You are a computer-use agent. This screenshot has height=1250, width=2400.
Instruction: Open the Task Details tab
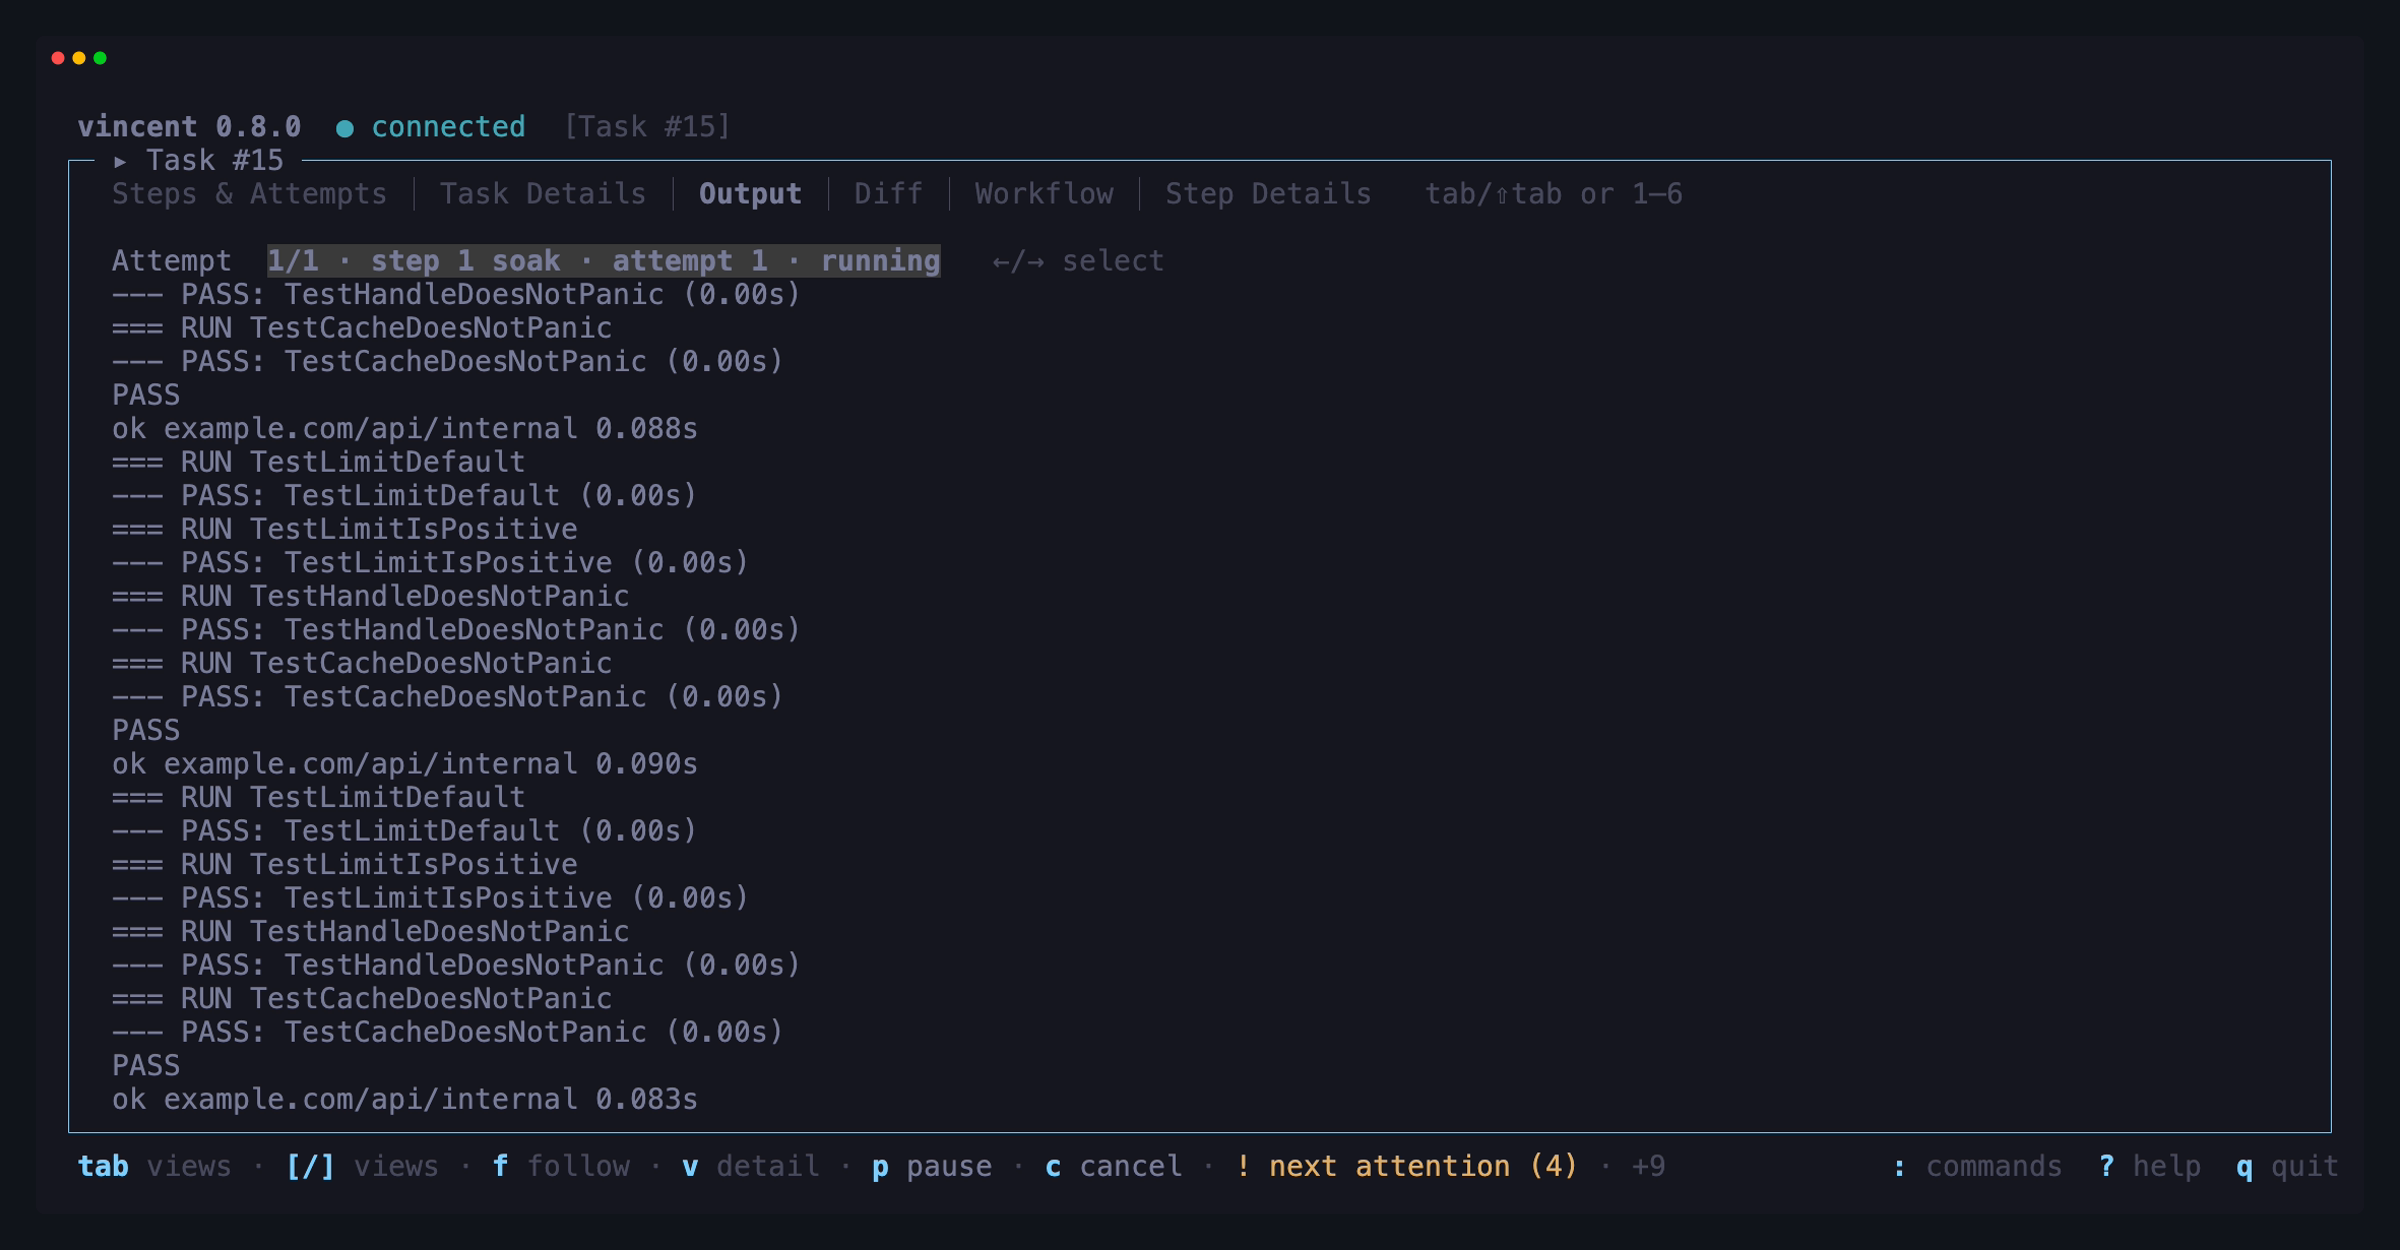pos(543,194)
